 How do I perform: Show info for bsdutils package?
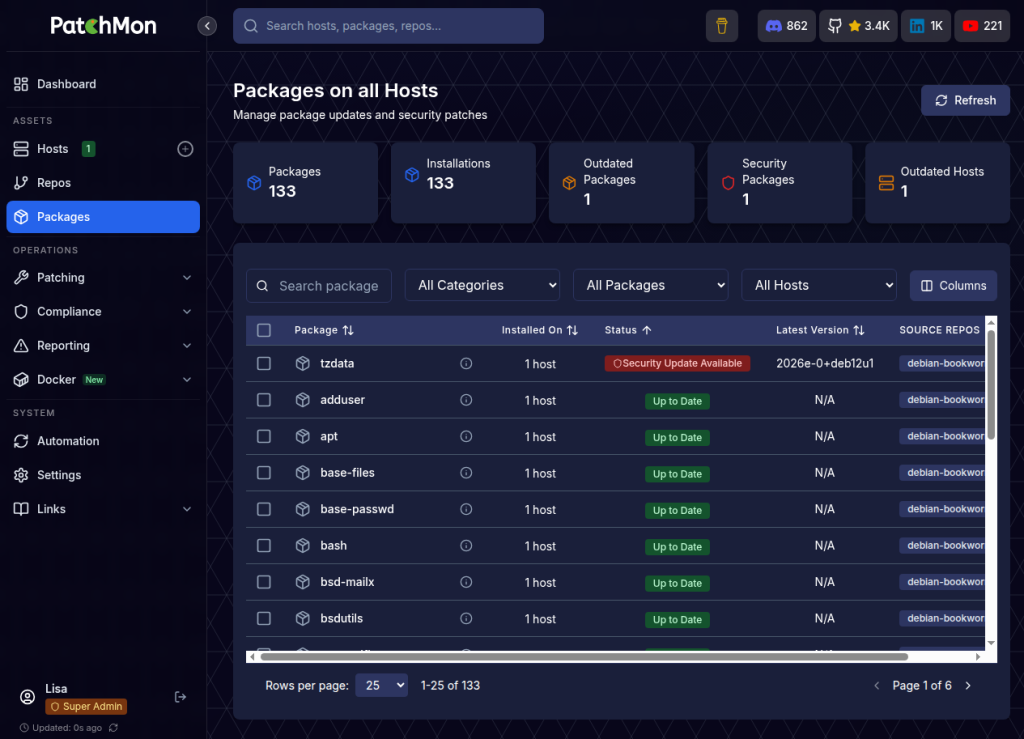(x=466, y=618)
